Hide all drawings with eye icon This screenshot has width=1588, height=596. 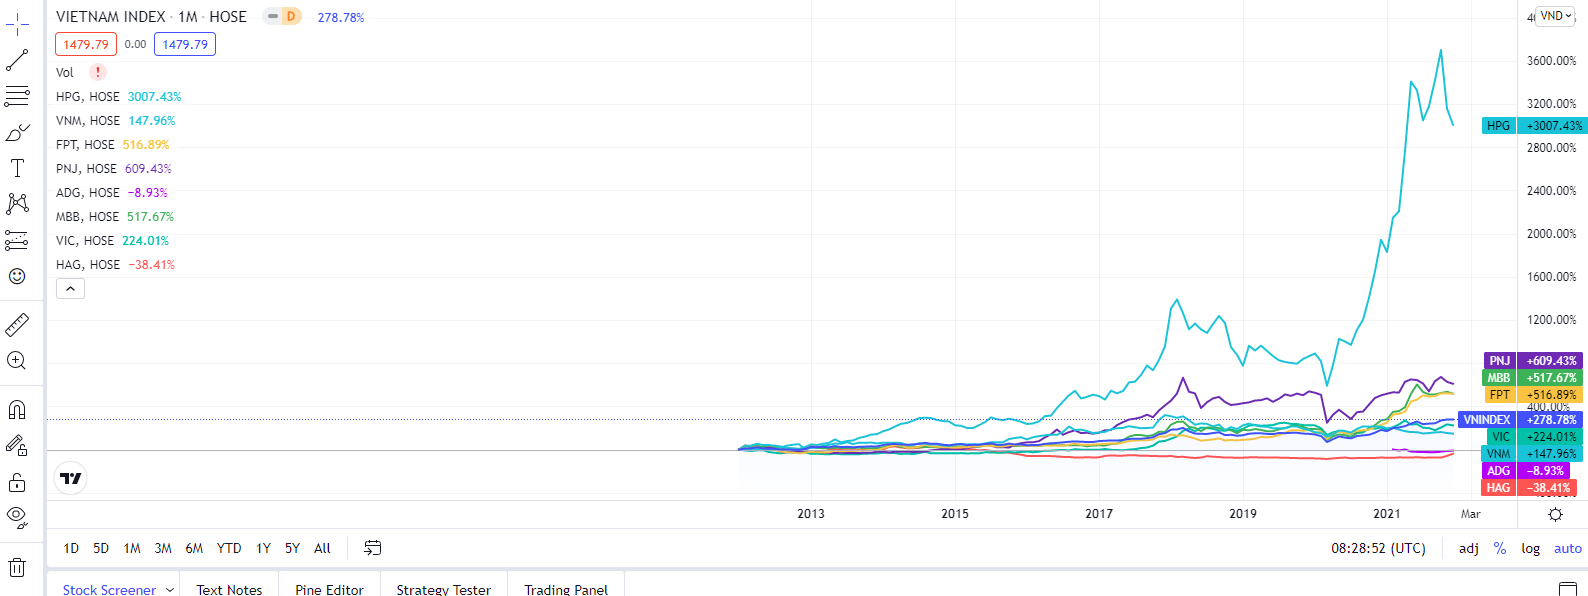click(x=17, y=517)
